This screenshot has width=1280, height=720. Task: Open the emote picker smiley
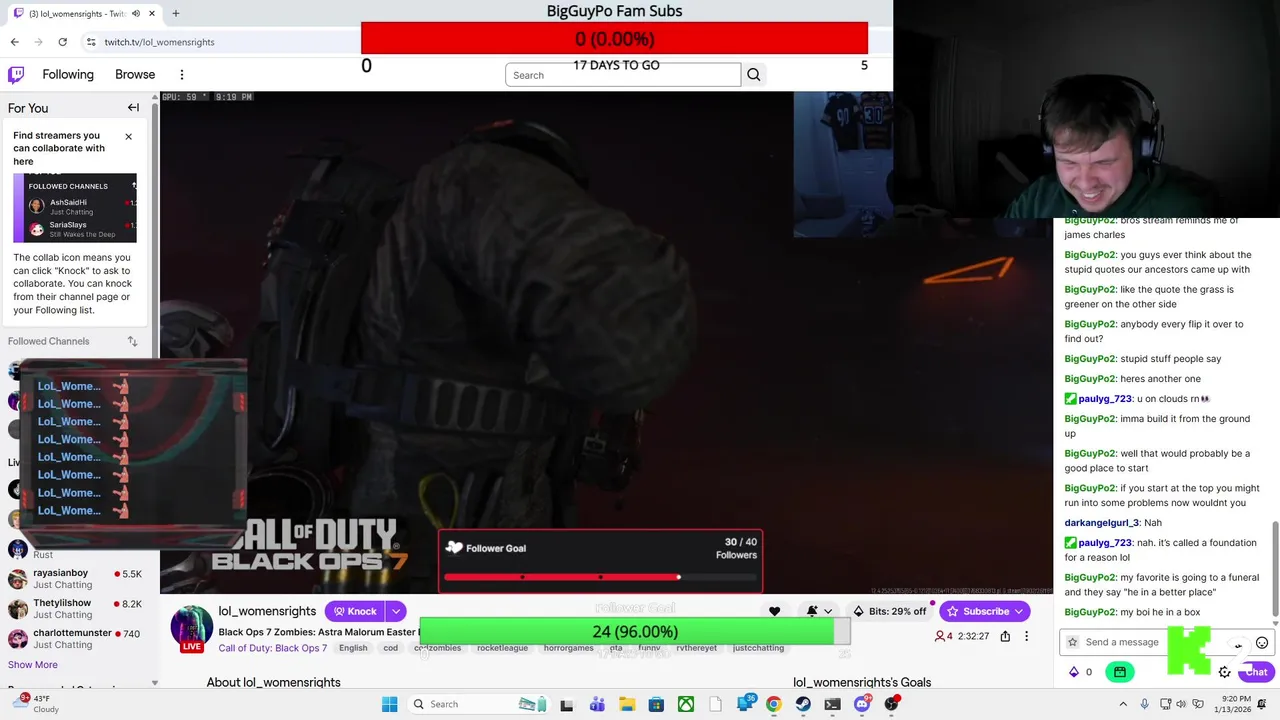[1261, 642]
